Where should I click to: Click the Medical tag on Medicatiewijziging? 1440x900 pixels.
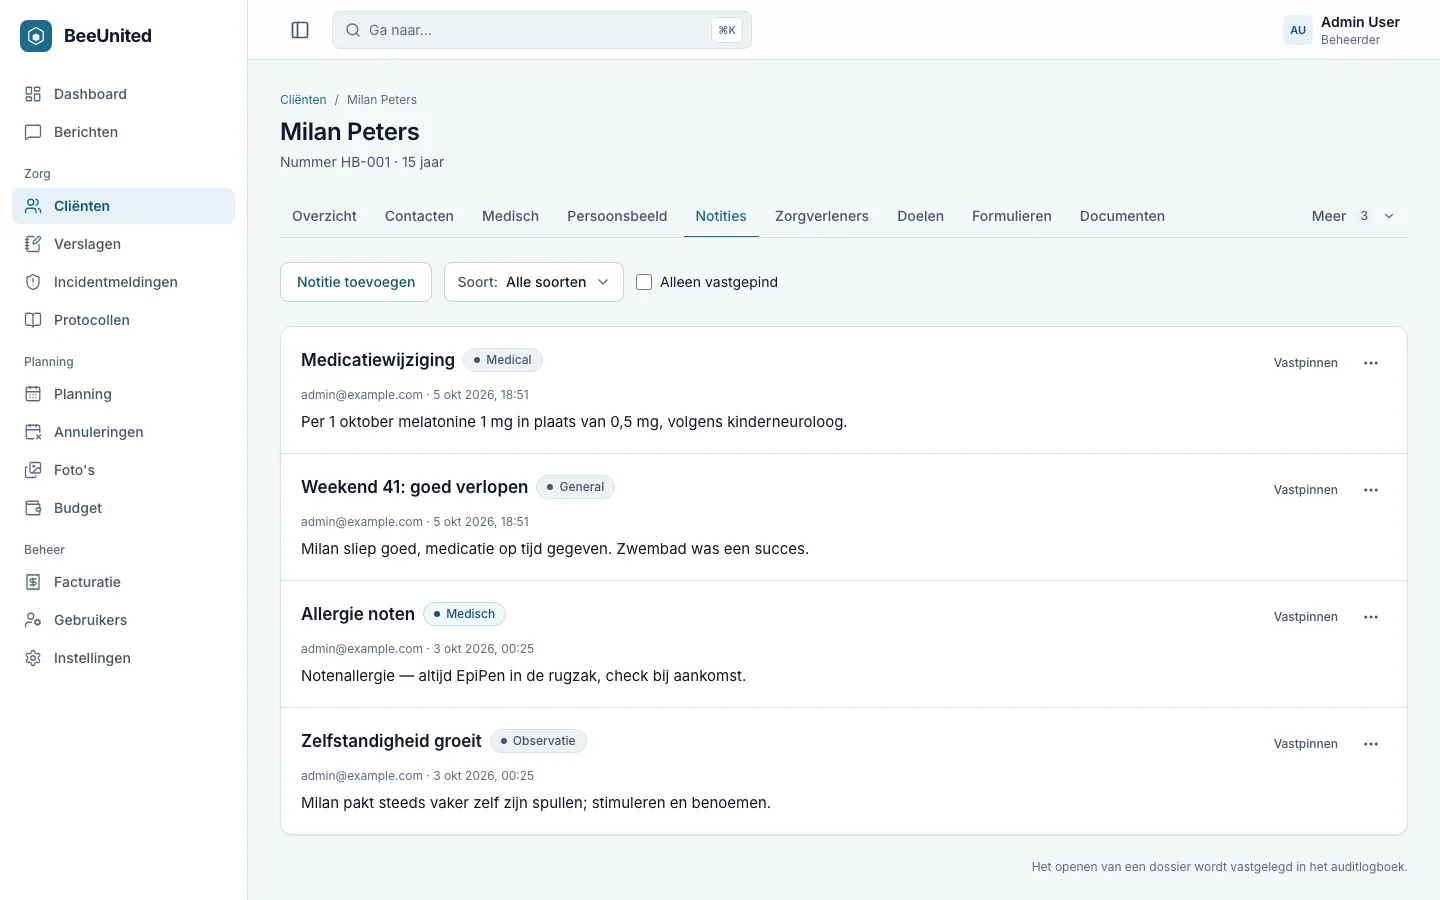click(x=503, y=360)
